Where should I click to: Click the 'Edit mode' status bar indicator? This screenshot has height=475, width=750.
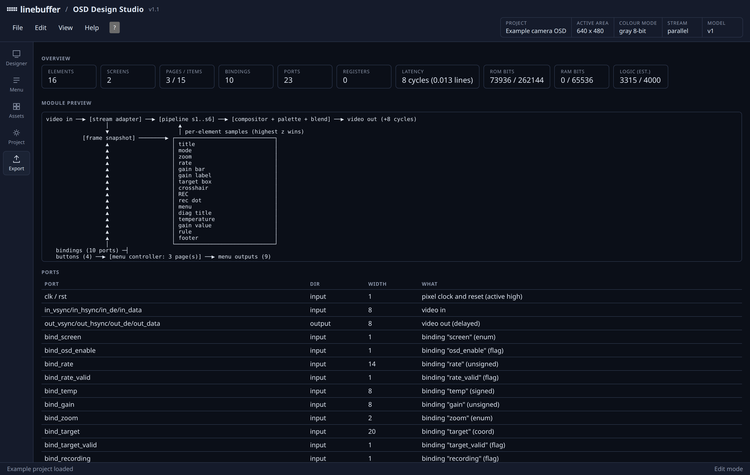point(728,469)
